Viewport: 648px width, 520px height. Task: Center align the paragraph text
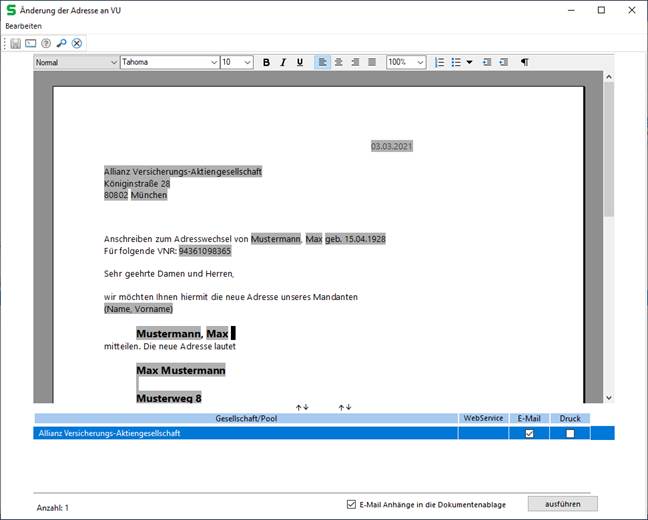[339, 62]
